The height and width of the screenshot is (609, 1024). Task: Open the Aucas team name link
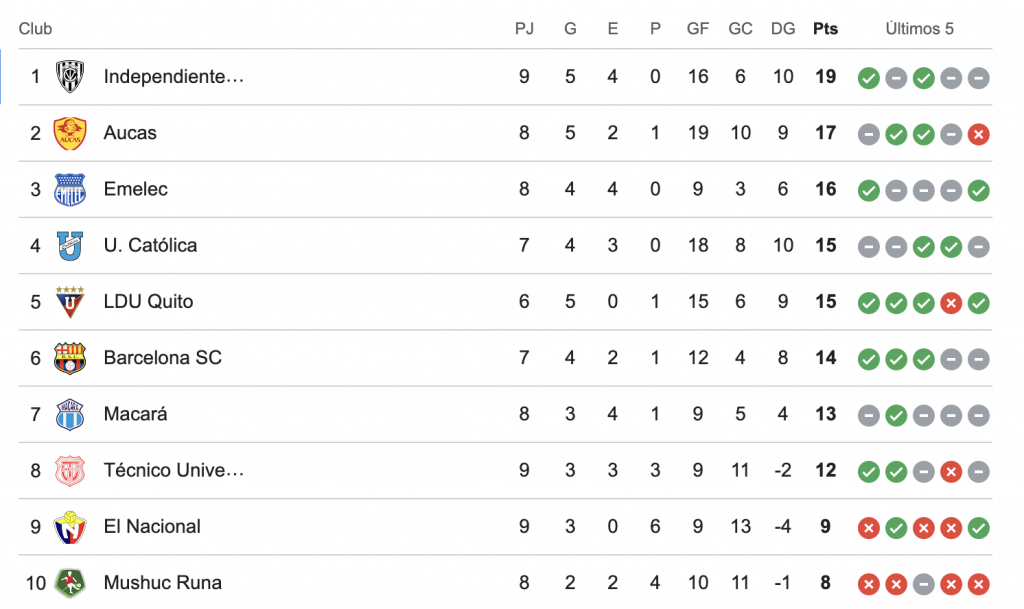pos(130,133)
